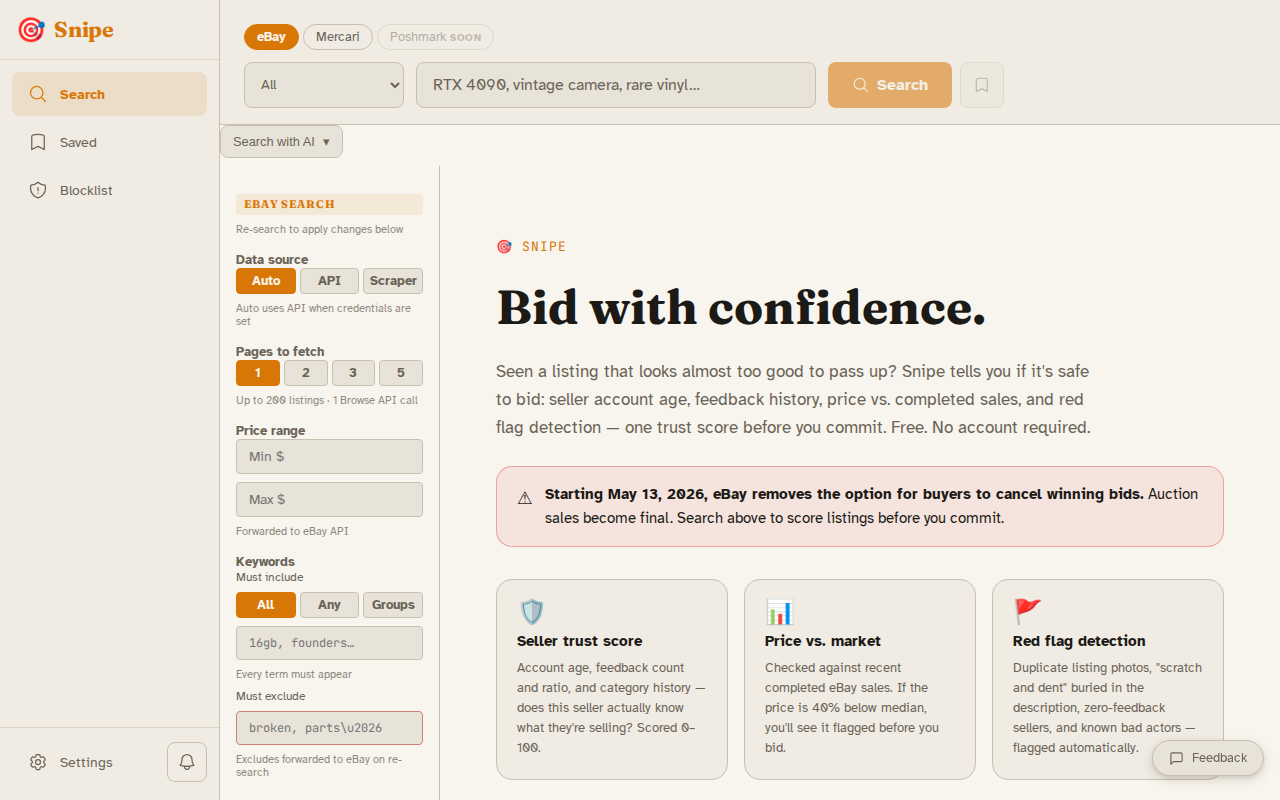Focus the search query input field
The width and height of the screenshot is (1280, 800).
tap(616, 85)
